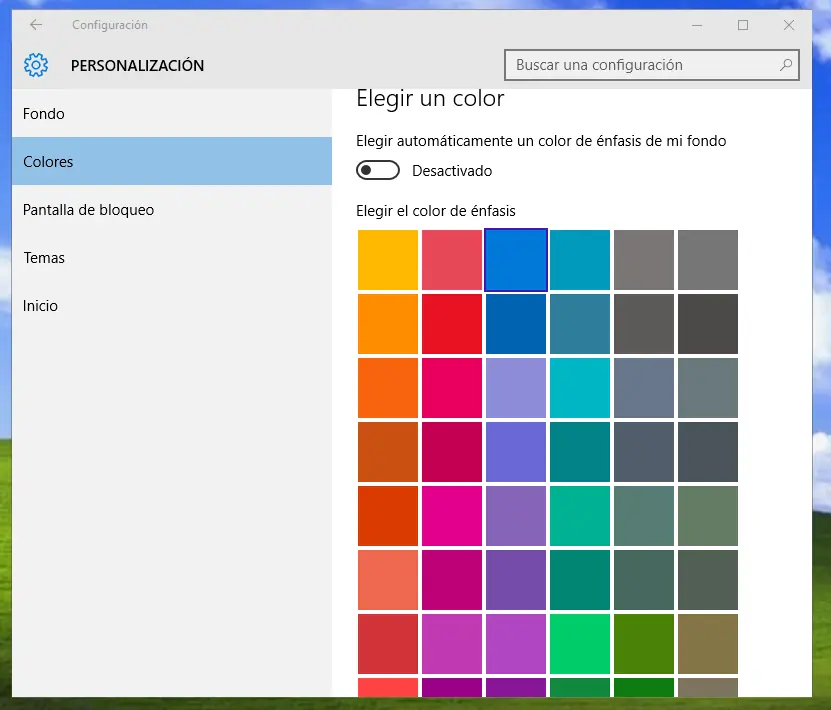Maximize the Configuración window
The image size is (831, 710).
[743, 25]
